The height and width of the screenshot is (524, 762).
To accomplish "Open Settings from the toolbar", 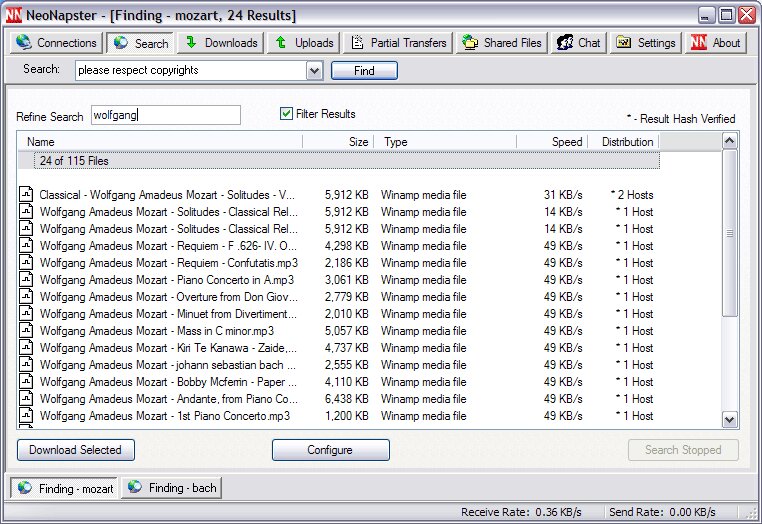I will pos(645,43).
